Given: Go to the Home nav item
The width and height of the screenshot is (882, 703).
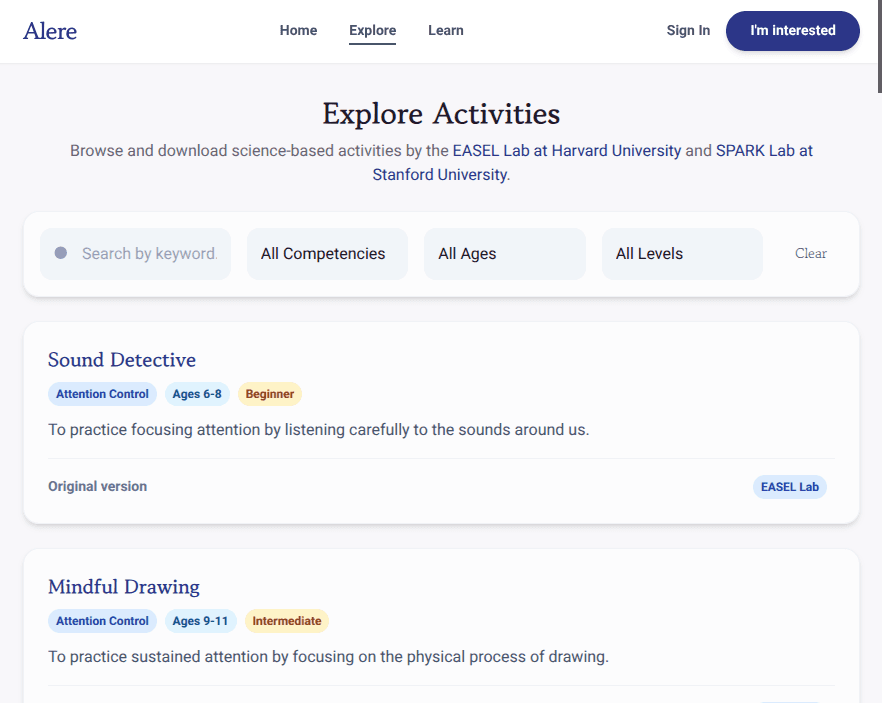Looking at the screenshot, I should 298,30.
